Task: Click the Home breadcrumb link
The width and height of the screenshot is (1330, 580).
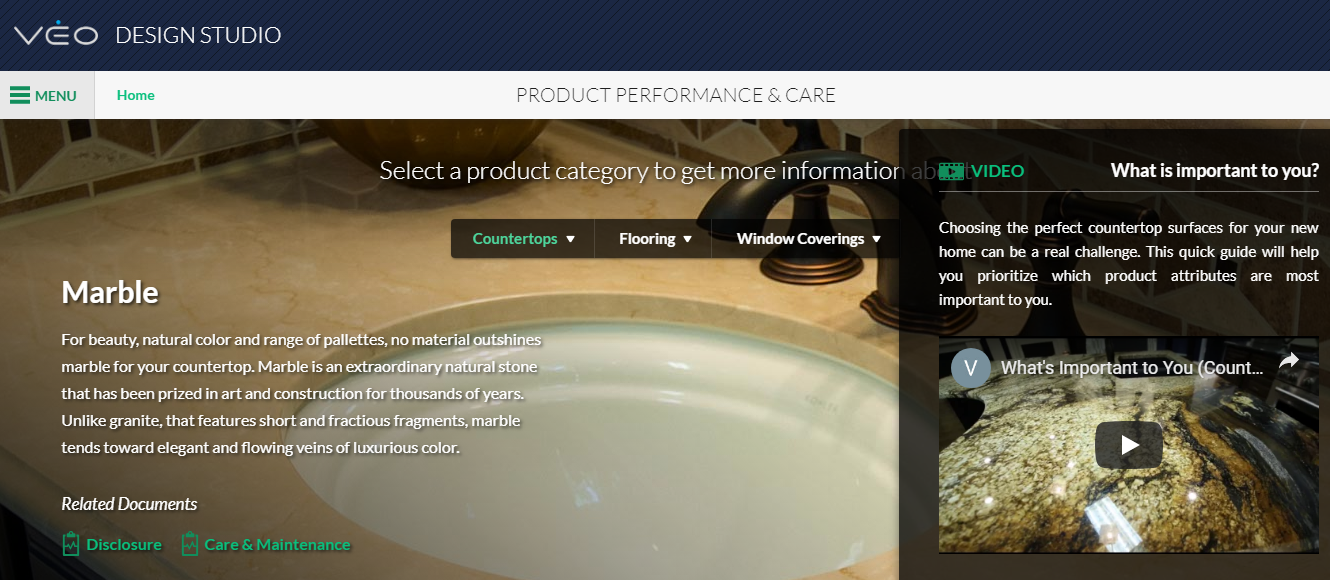Action: tap(136, 95)
